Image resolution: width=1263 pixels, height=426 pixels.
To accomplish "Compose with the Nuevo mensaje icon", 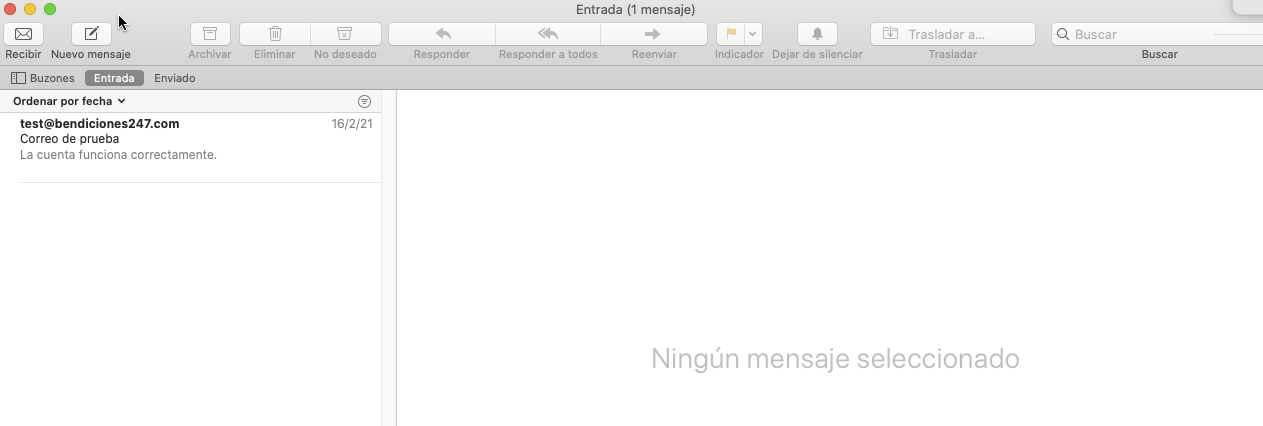I will (x=91, y=34).
